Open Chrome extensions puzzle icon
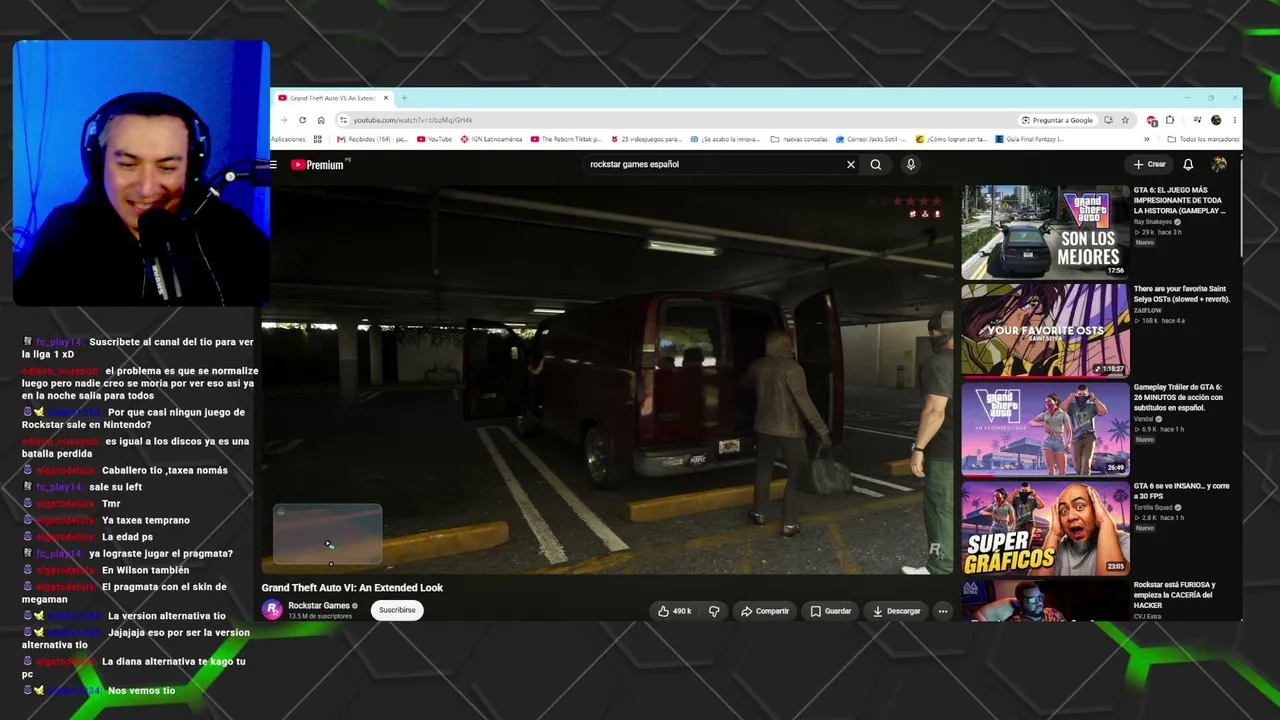The width and height of the screenshot is (1280, 720). click(x=1170, y=120)
